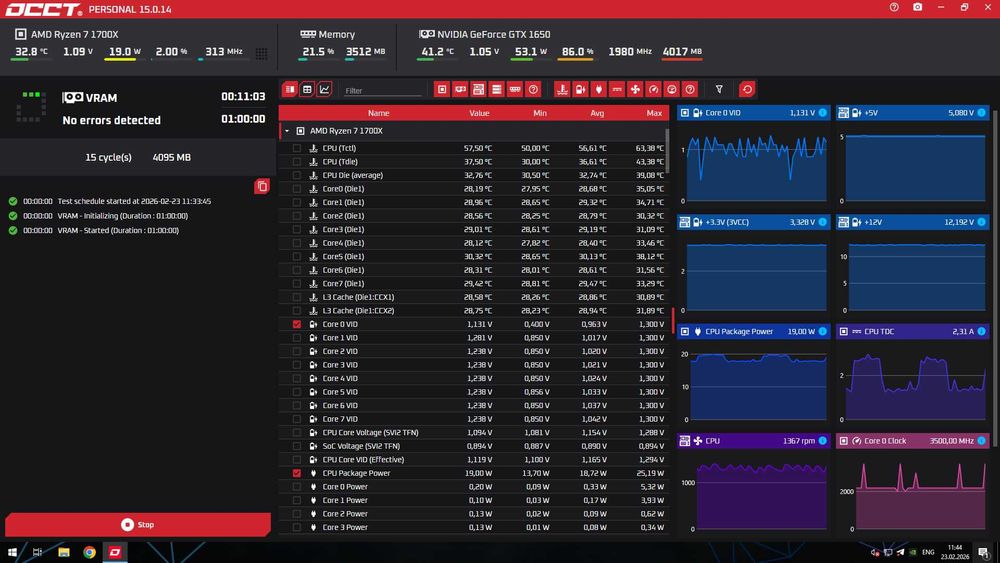Toggle motherboard sensor filter icon
This screenshot has height=563, width=1000.
[478, 89]
